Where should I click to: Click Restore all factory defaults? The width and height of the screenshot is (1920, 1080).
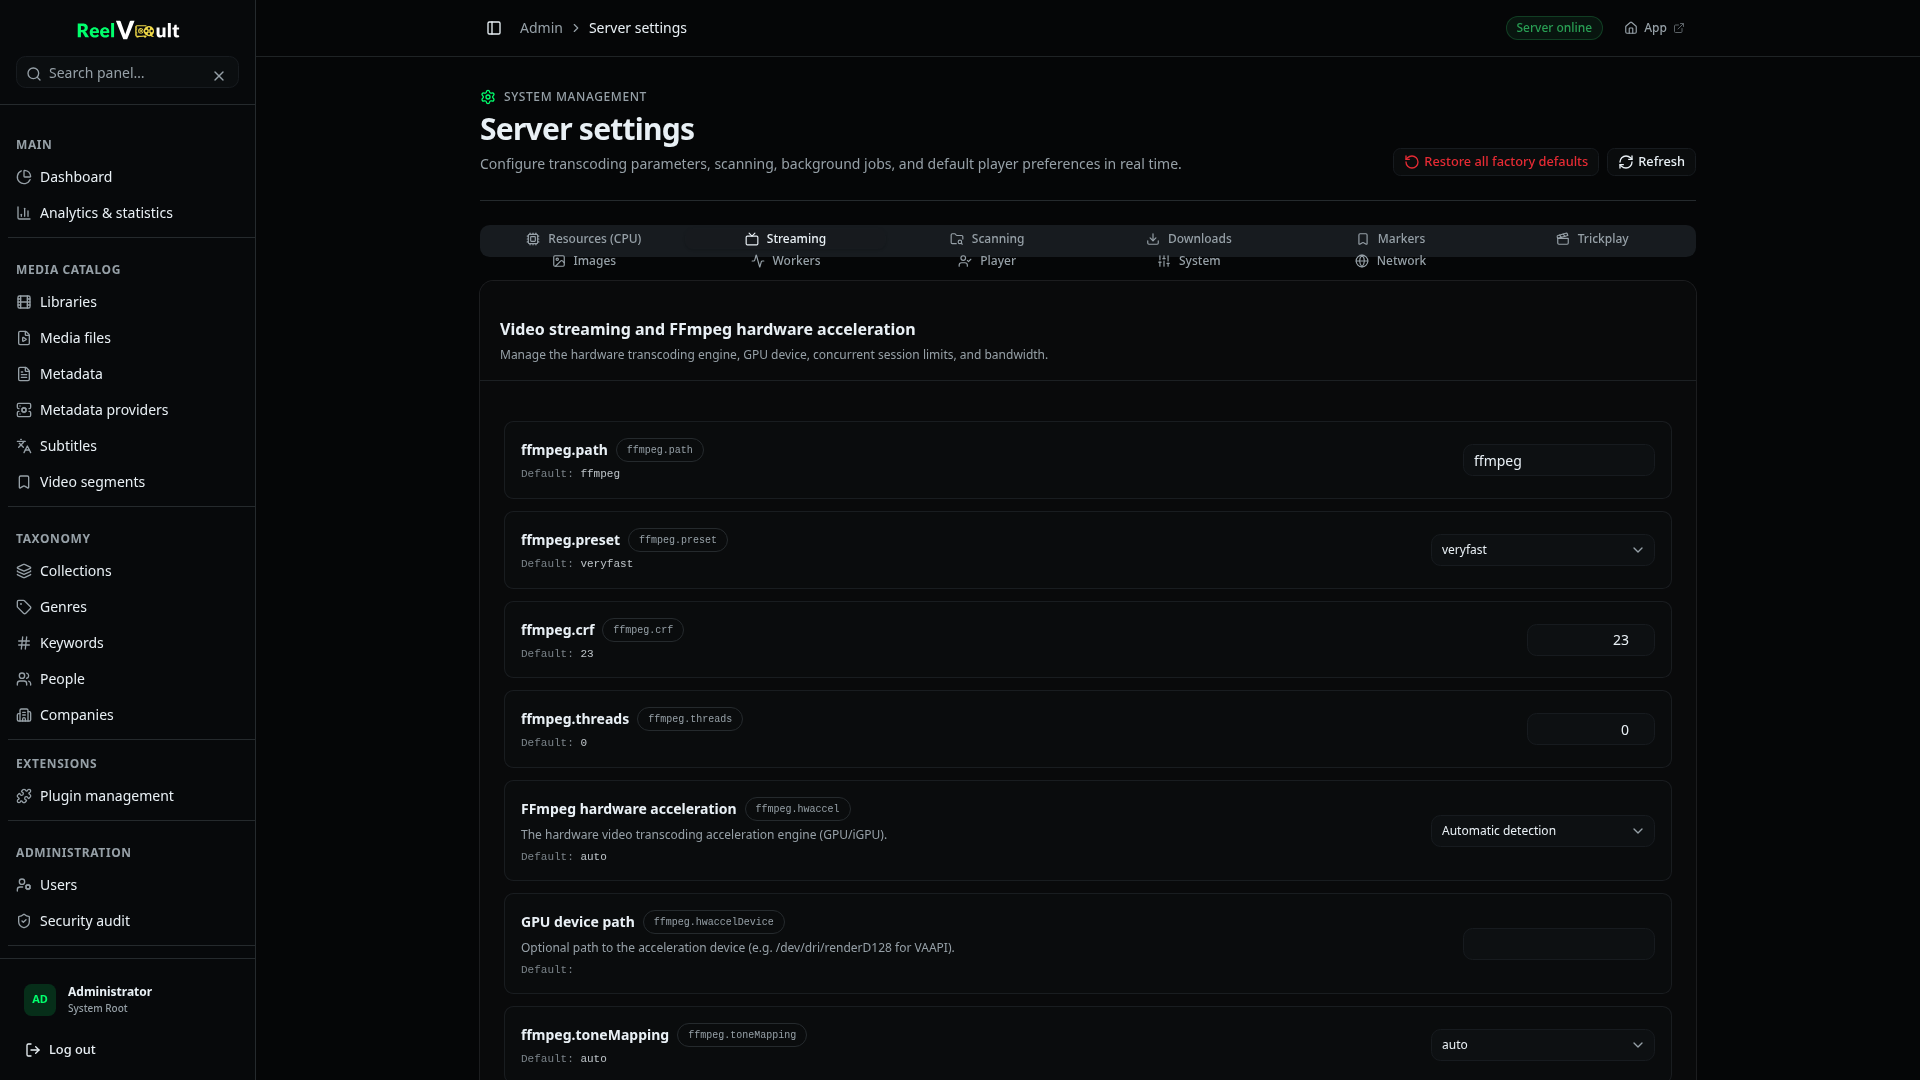point(1496,162)
